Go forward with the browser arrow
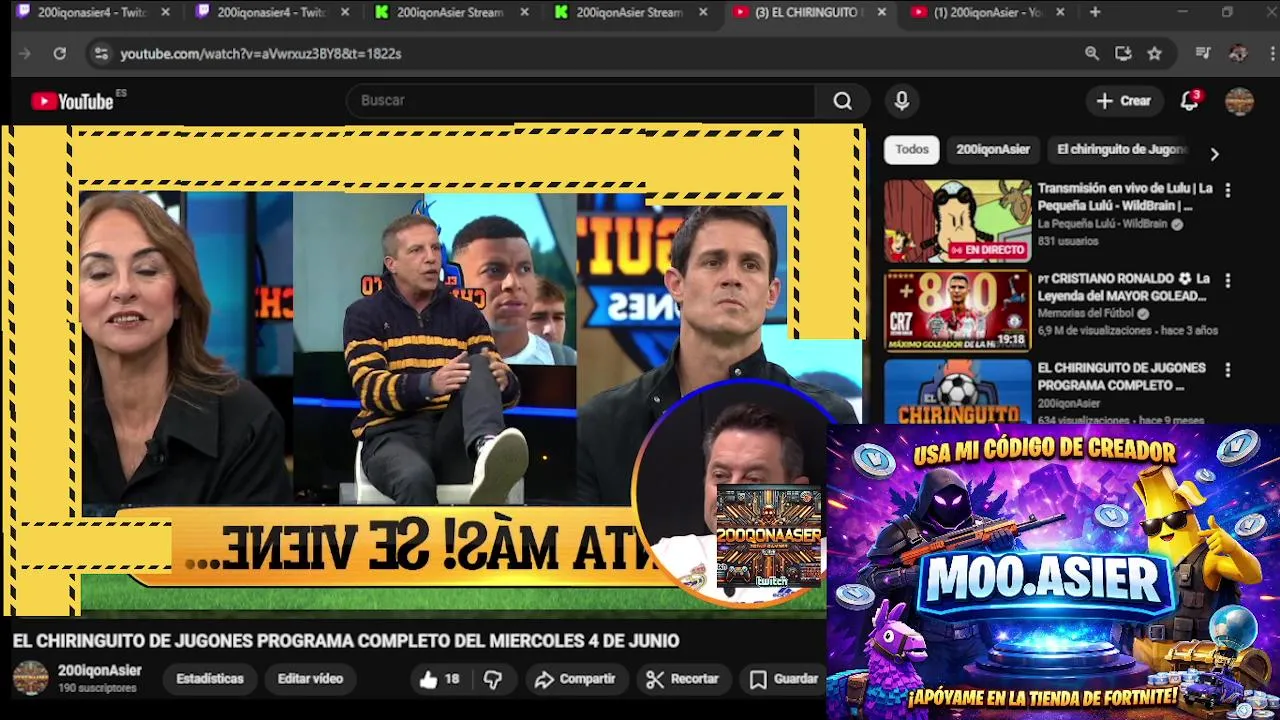 coord(25,54)
